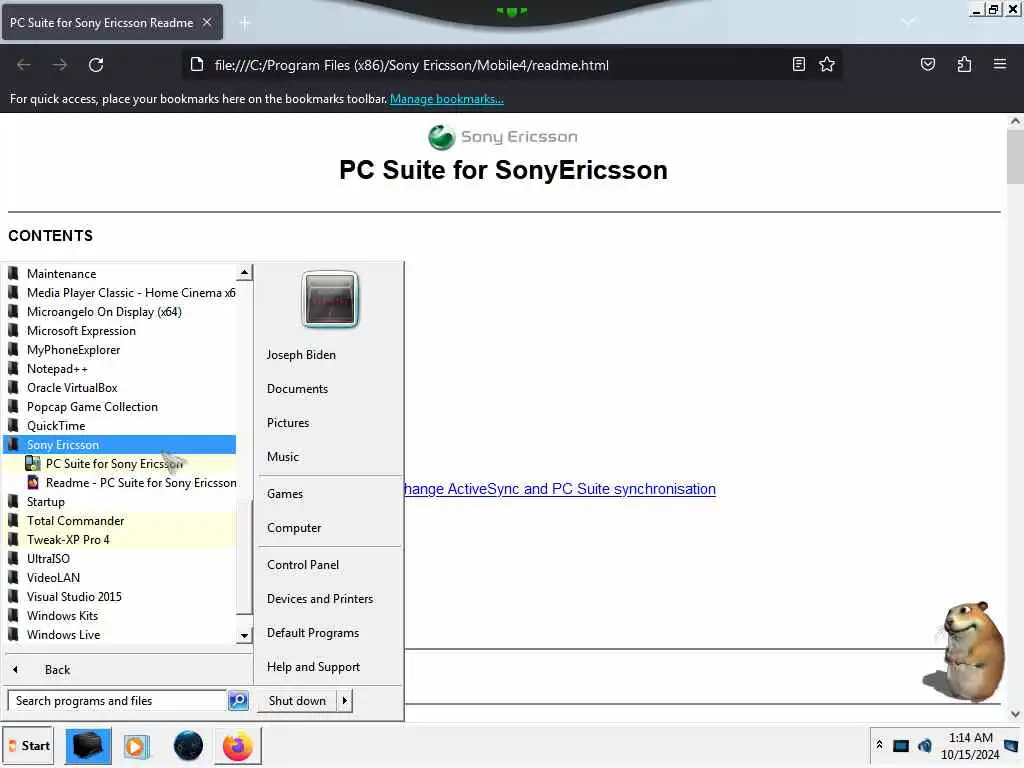Open the Shut down options arrow

click(344, 701)
